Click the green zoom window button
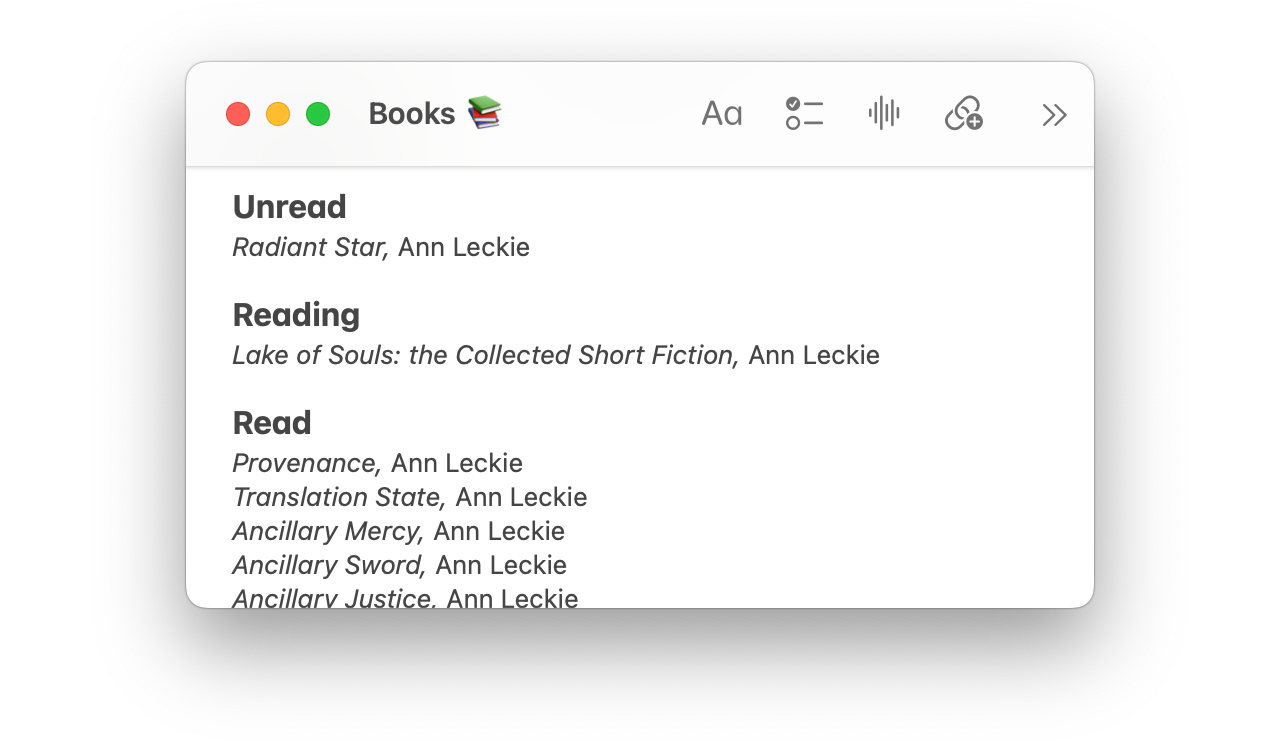The height and width of the screenshot is (742, 1280). [318, 114]
